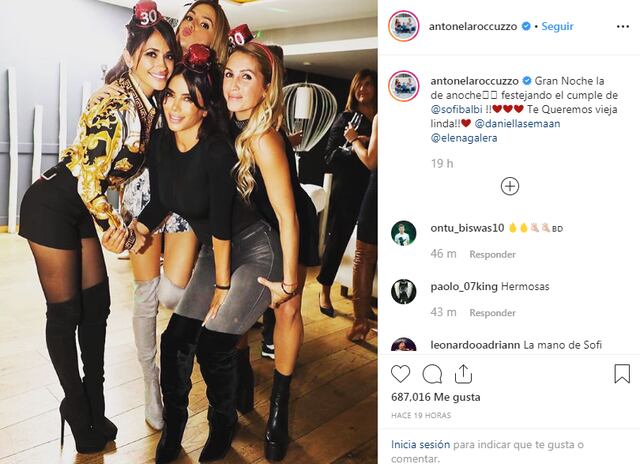
Task: Like the post with the heart icon
Action: click(400, 374)
